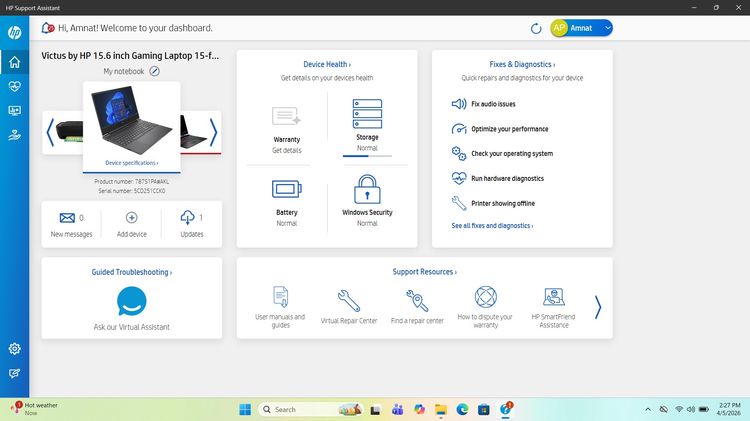This screenshot has width=750, height=421.
Task: Open the Storage icon
Action: (367, 114)
